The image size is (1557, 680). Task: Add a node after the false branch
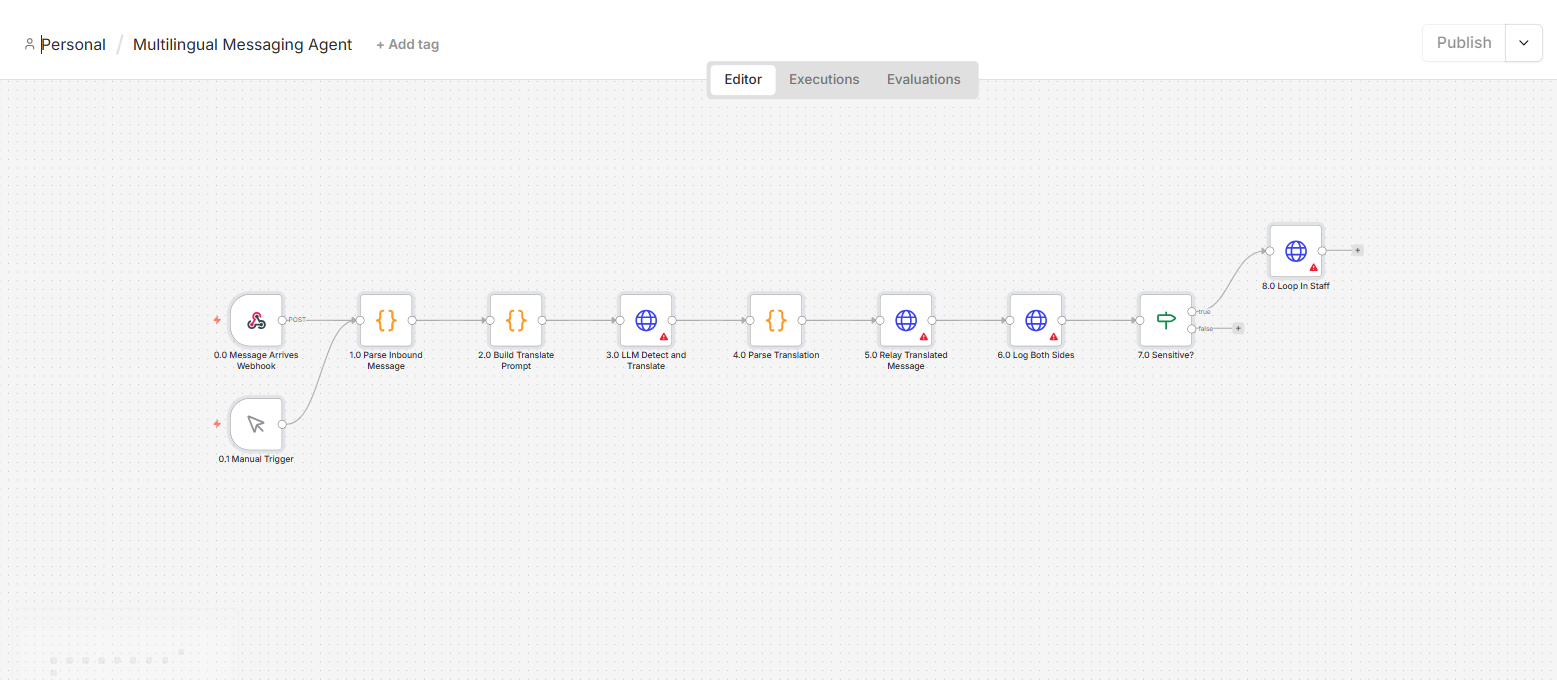1238,328
